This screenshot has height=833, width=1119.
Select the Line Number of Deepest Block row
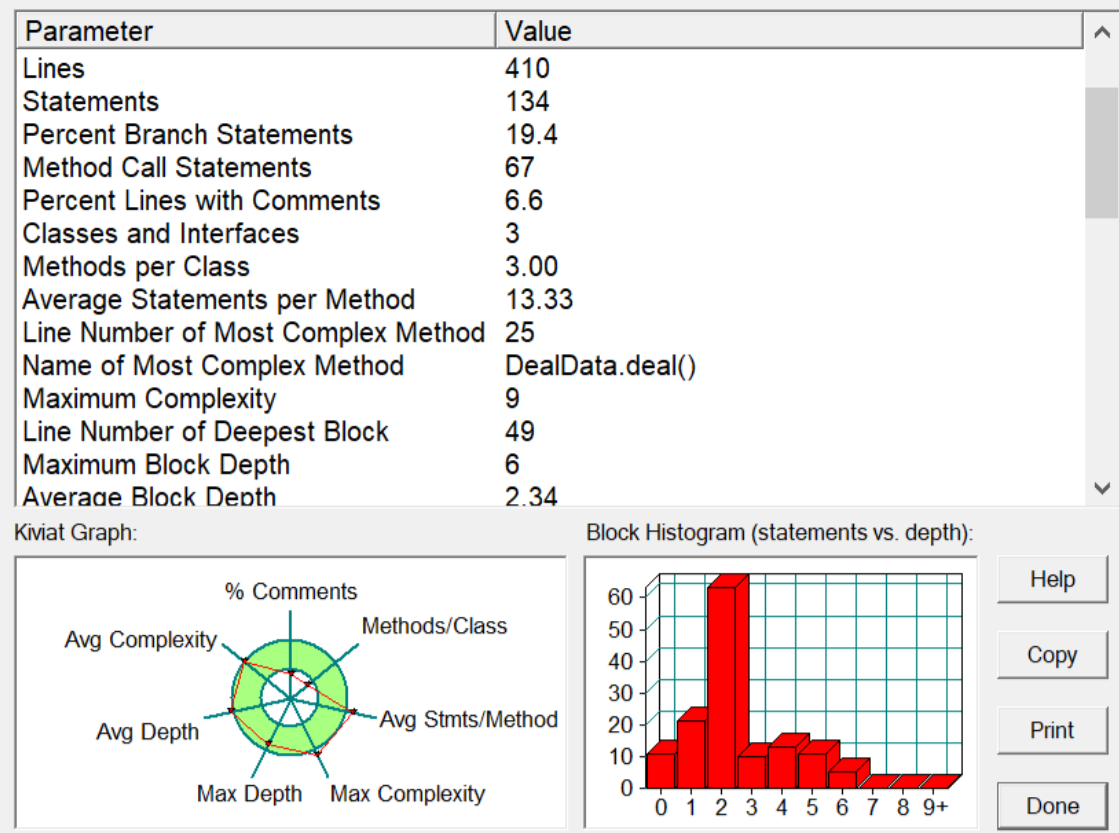pos(550,431)
